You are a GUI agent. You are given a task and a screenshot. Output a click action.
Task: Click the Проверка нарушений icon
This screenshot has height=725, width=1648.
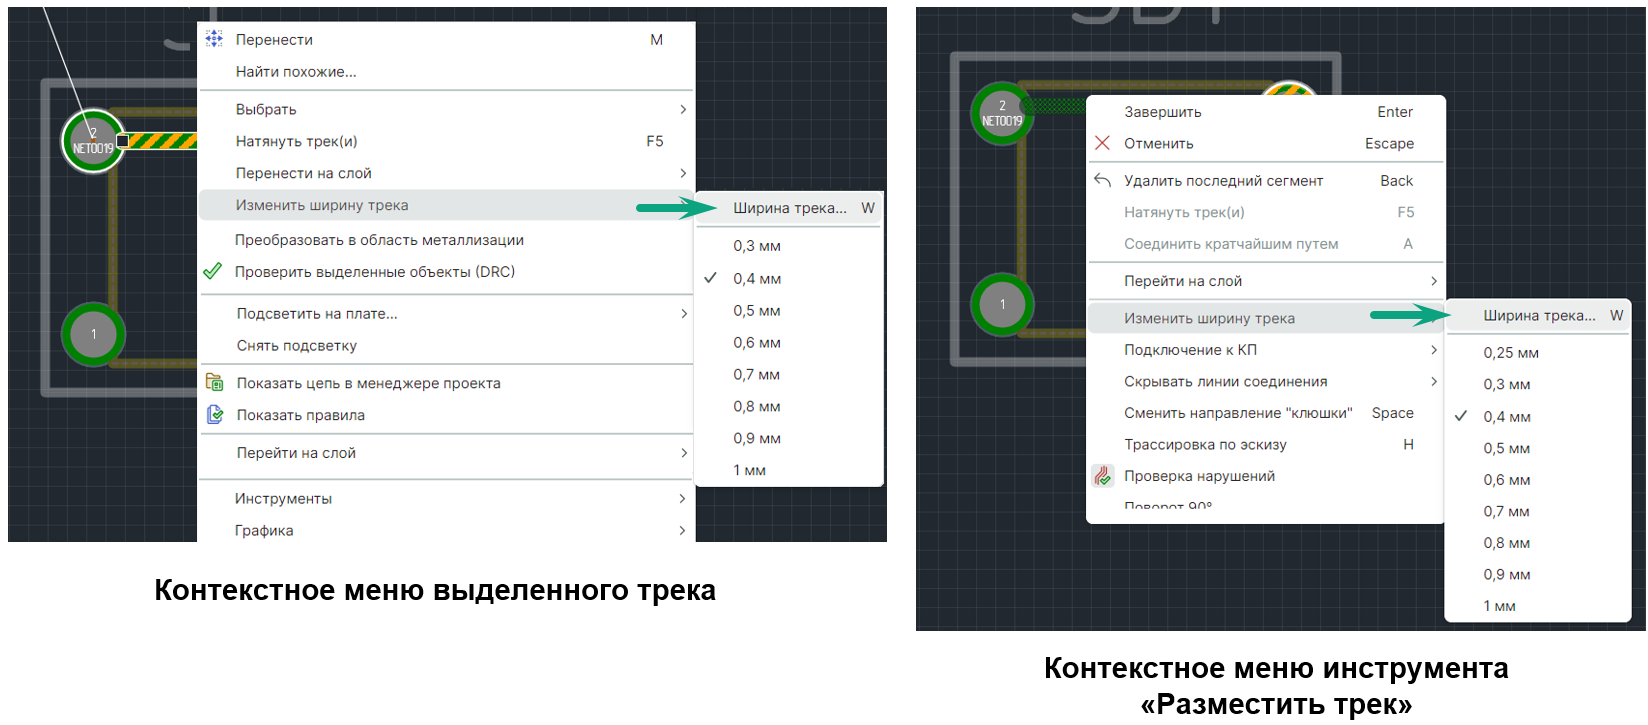(x=1102, y=476)
